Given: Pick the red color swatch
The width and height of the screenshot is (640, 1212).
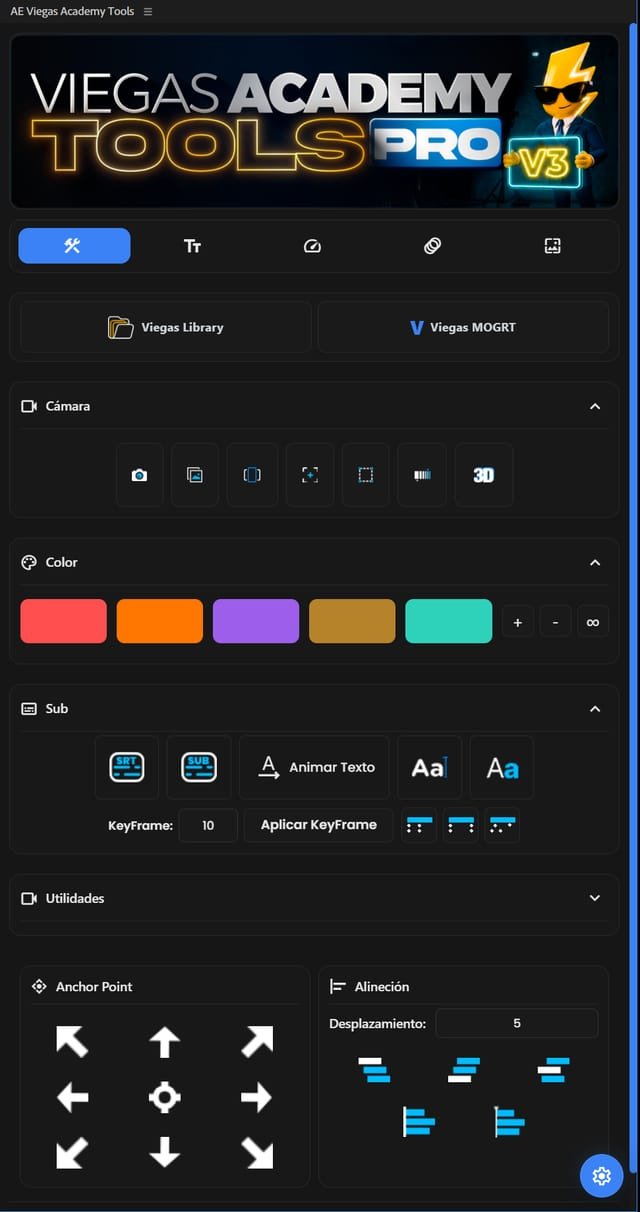Looking at the screenshot, I should (x=63, y=621).
